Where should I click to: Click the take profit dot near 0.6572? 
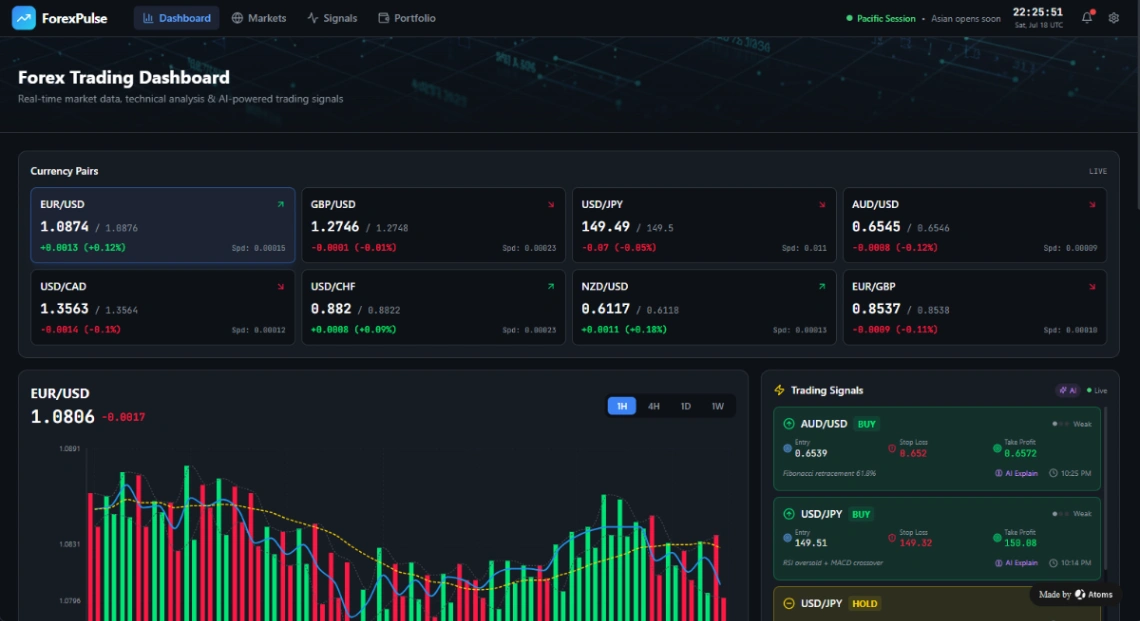997,449
